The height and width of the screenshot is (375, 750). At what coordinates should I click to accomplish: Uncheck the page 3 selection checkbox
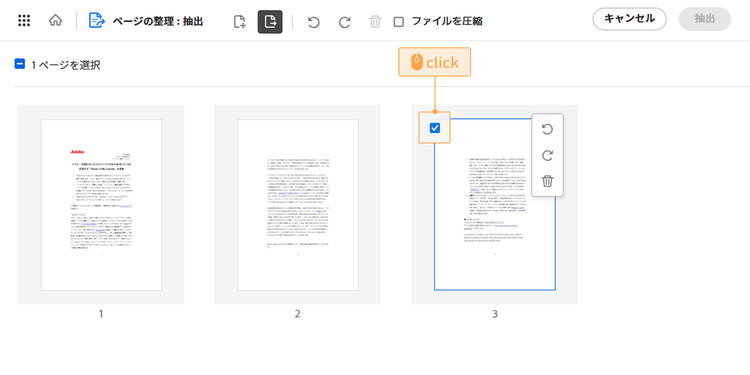coord(435,128)
